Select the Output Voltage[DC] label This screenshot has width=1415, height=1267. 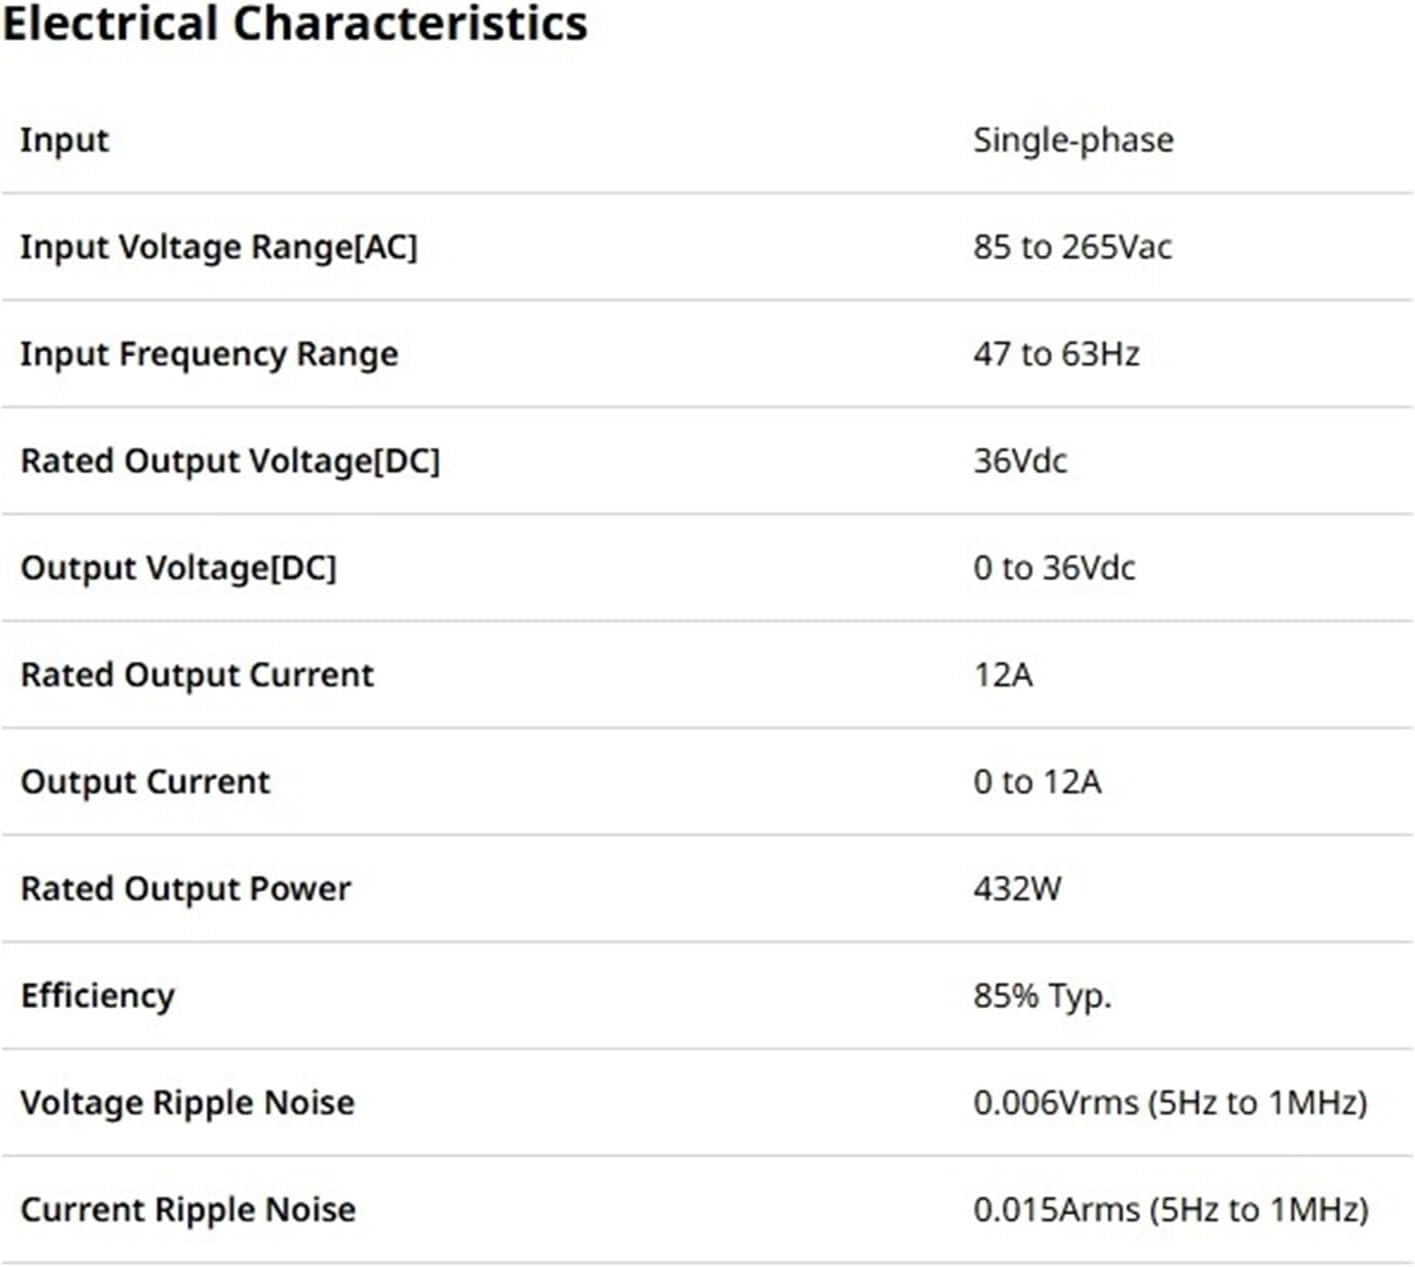point(178,568)
